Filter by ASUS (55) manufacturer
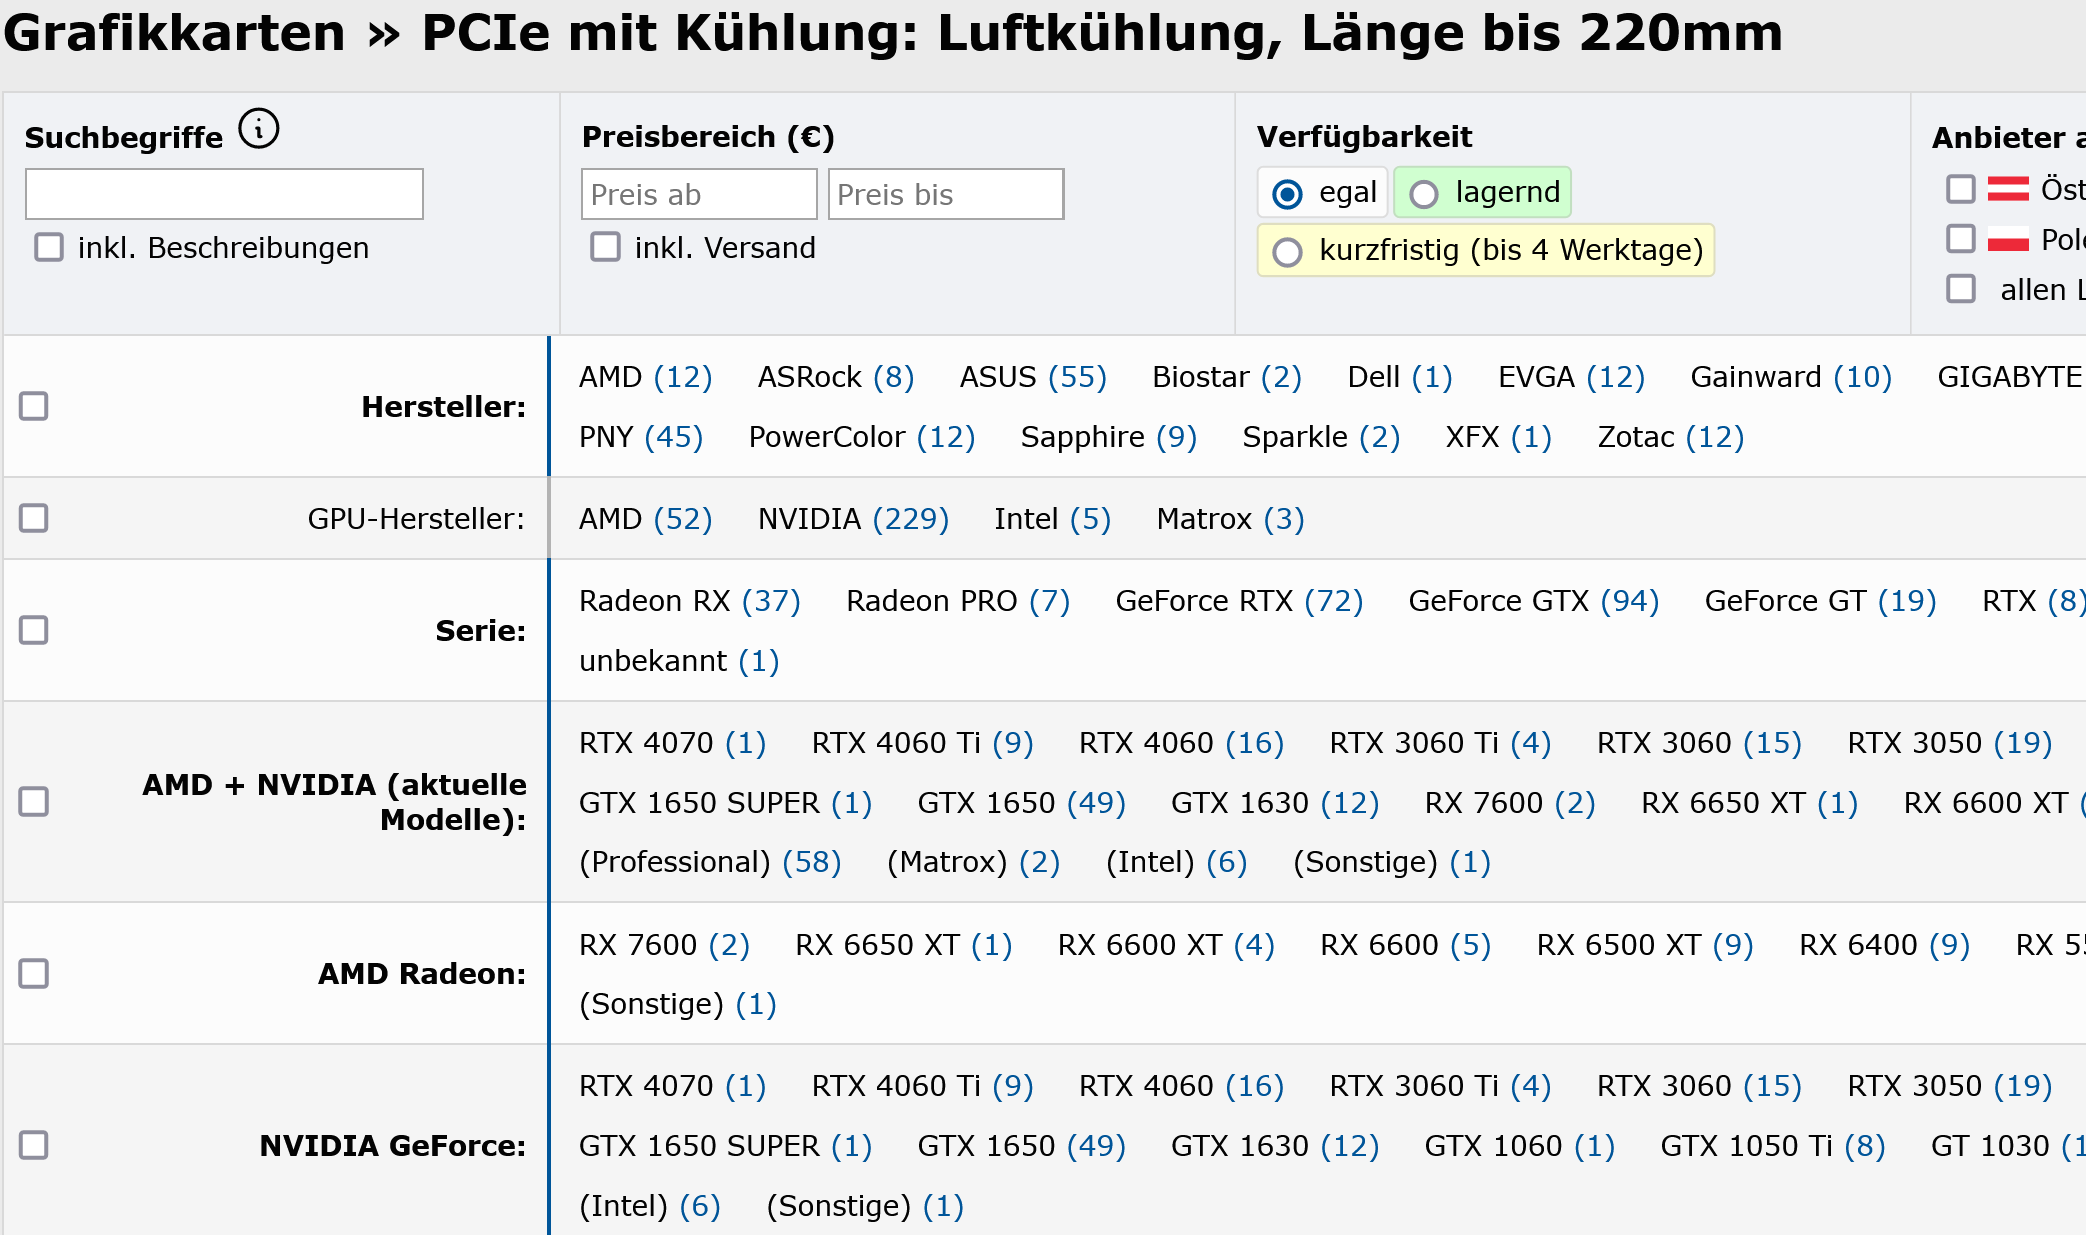2086x1235 pixels. [x=1032, y=377]
